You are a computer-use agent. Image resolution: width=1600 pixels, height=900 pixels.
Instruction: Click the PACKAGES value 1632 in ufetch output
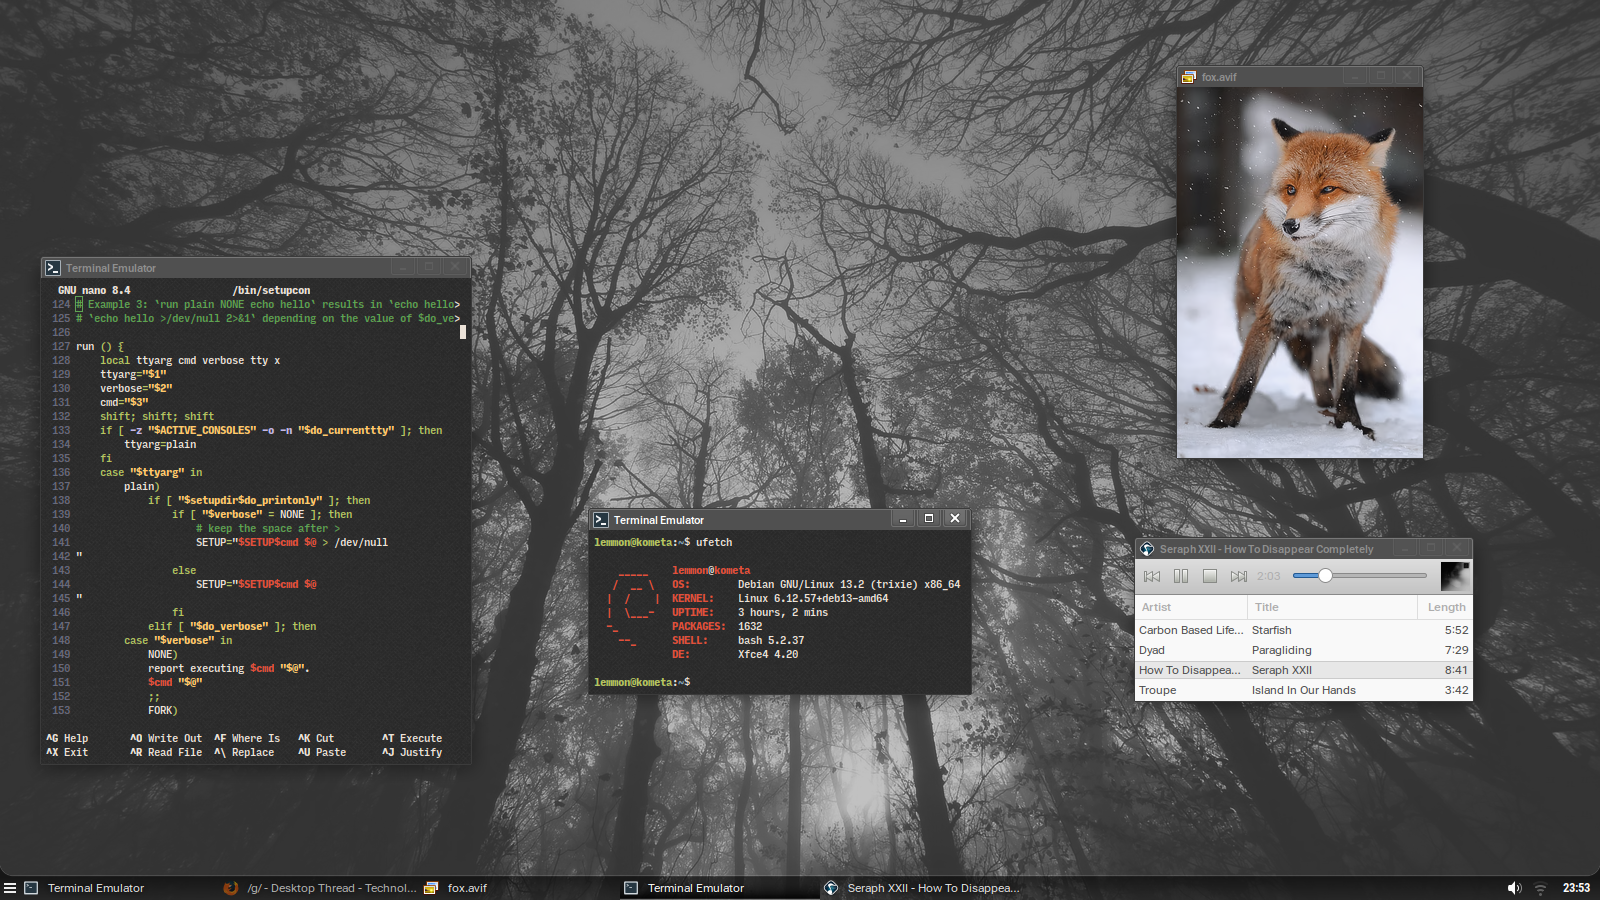pos(750,626)
